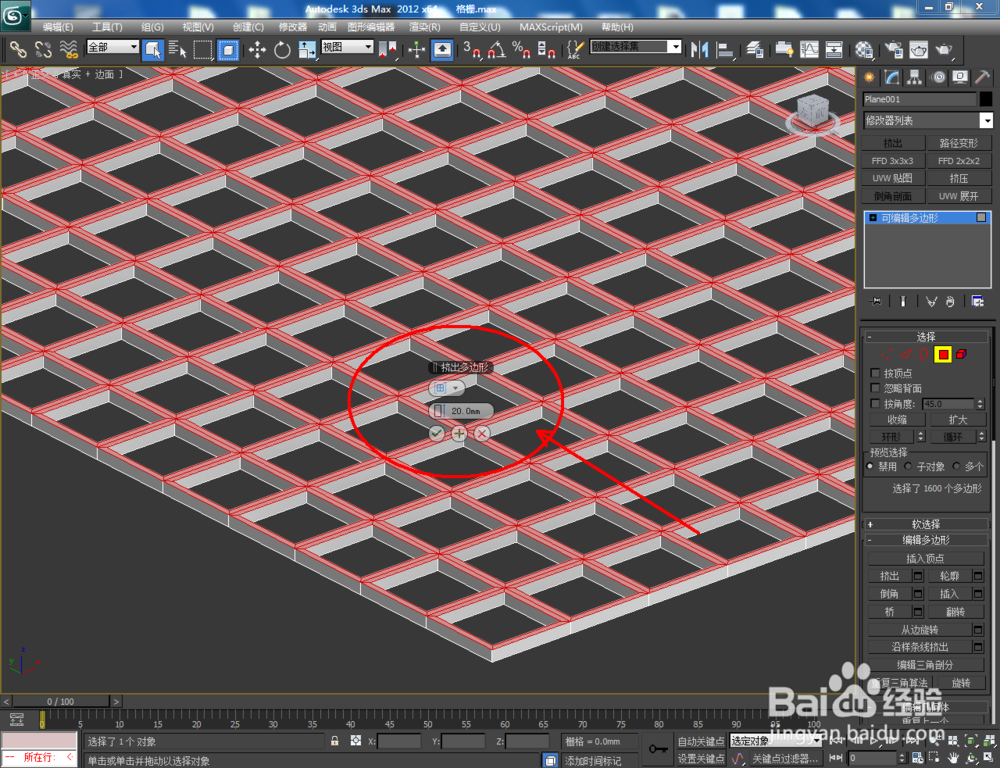Choose the rectangular selection region tool

click(203, 49)
